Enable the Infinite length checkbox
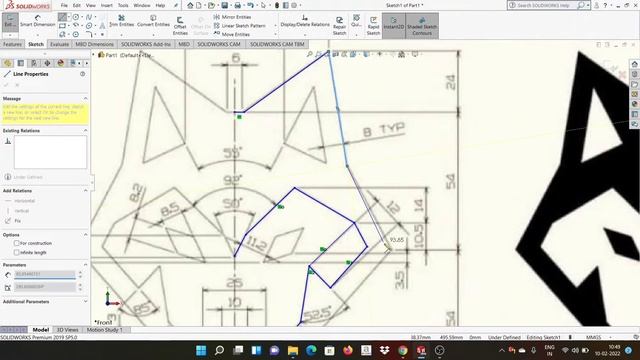The width and height of the screenshot is (640, 360). pyautogui.click(x=17, y=253)
